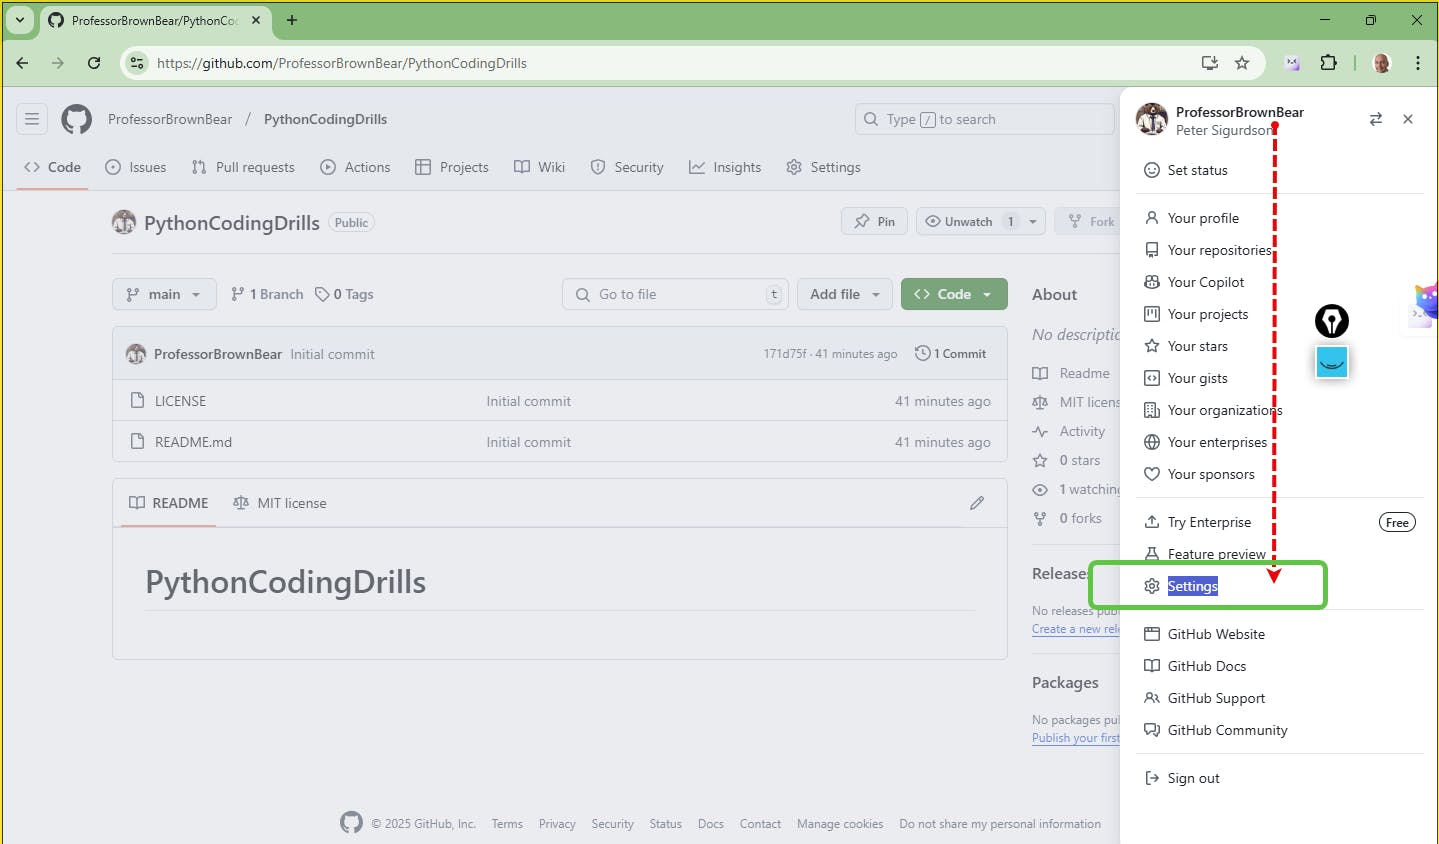This screenshot has width=1439, height=844.
Task: Click the account switcher arrows icon
Action: 1376,119
